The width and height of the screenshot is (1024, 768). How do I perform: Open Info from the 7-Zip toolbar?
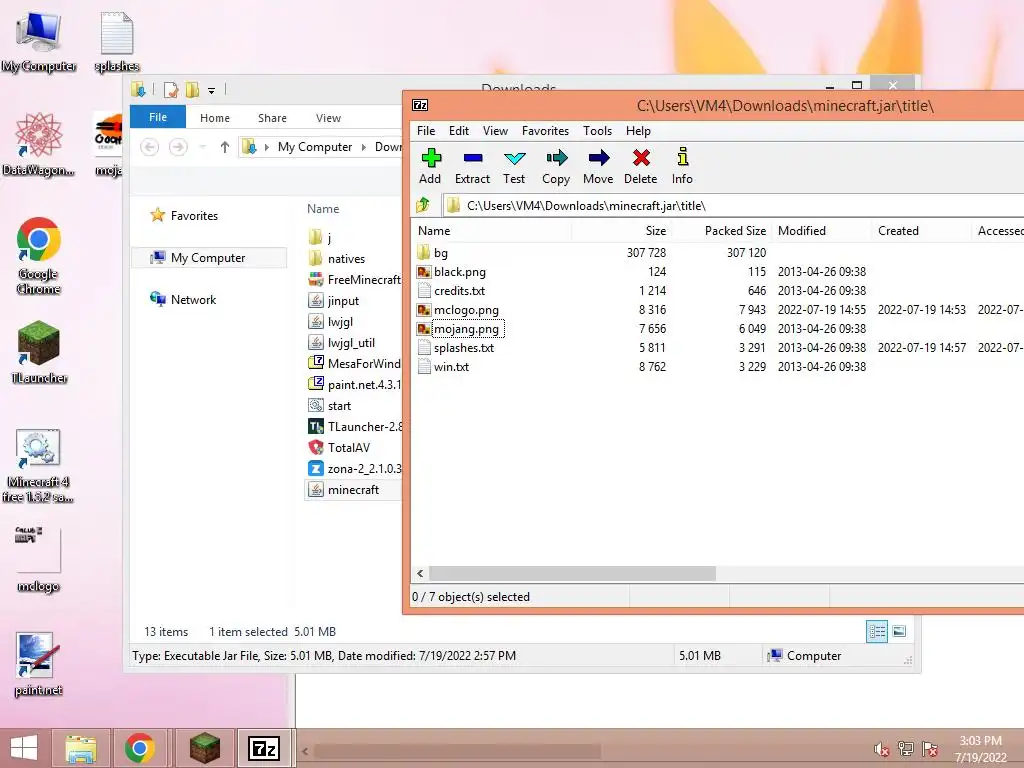point(682,167)
